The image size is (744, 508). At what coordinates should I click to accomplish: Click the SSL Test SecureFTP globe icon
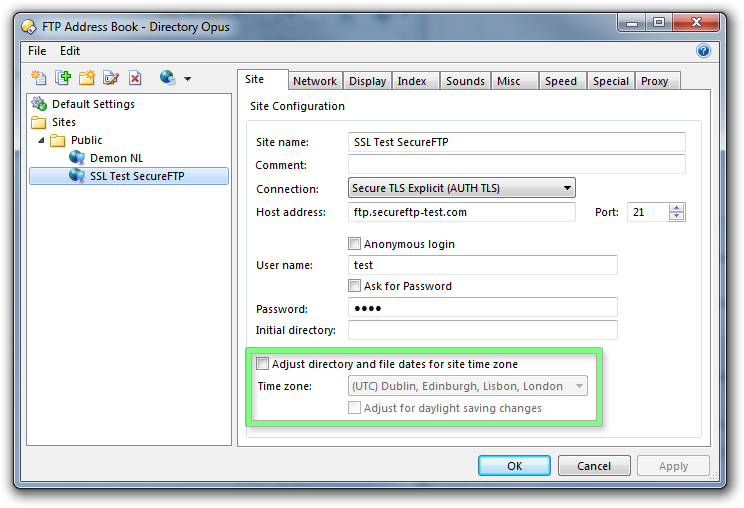pyautogui.click(x=77, y=175)
